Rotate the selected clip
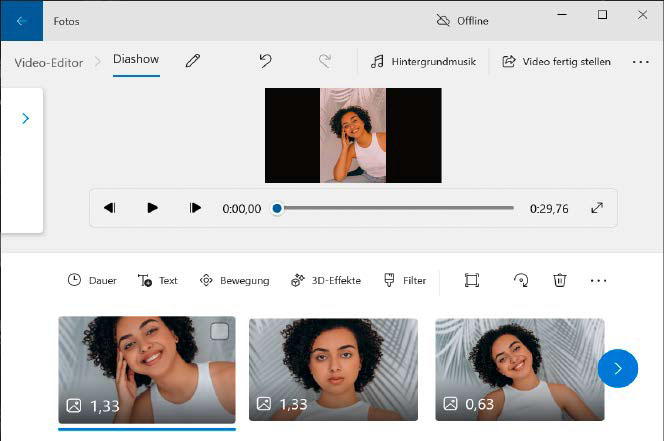664x441 pixels. coord(521,280)
